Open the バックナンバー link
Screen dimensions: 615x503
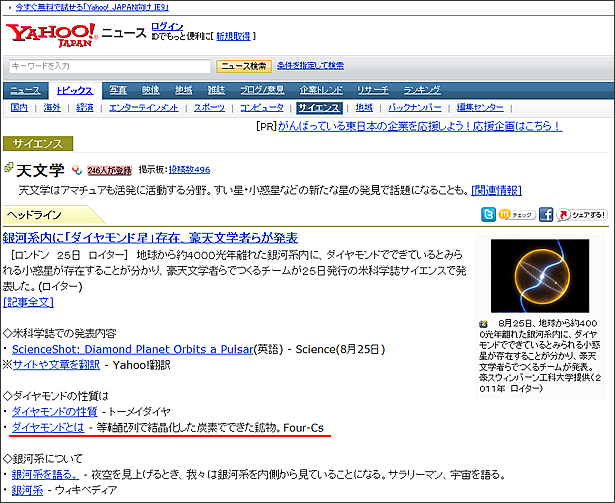click(415, 108)
